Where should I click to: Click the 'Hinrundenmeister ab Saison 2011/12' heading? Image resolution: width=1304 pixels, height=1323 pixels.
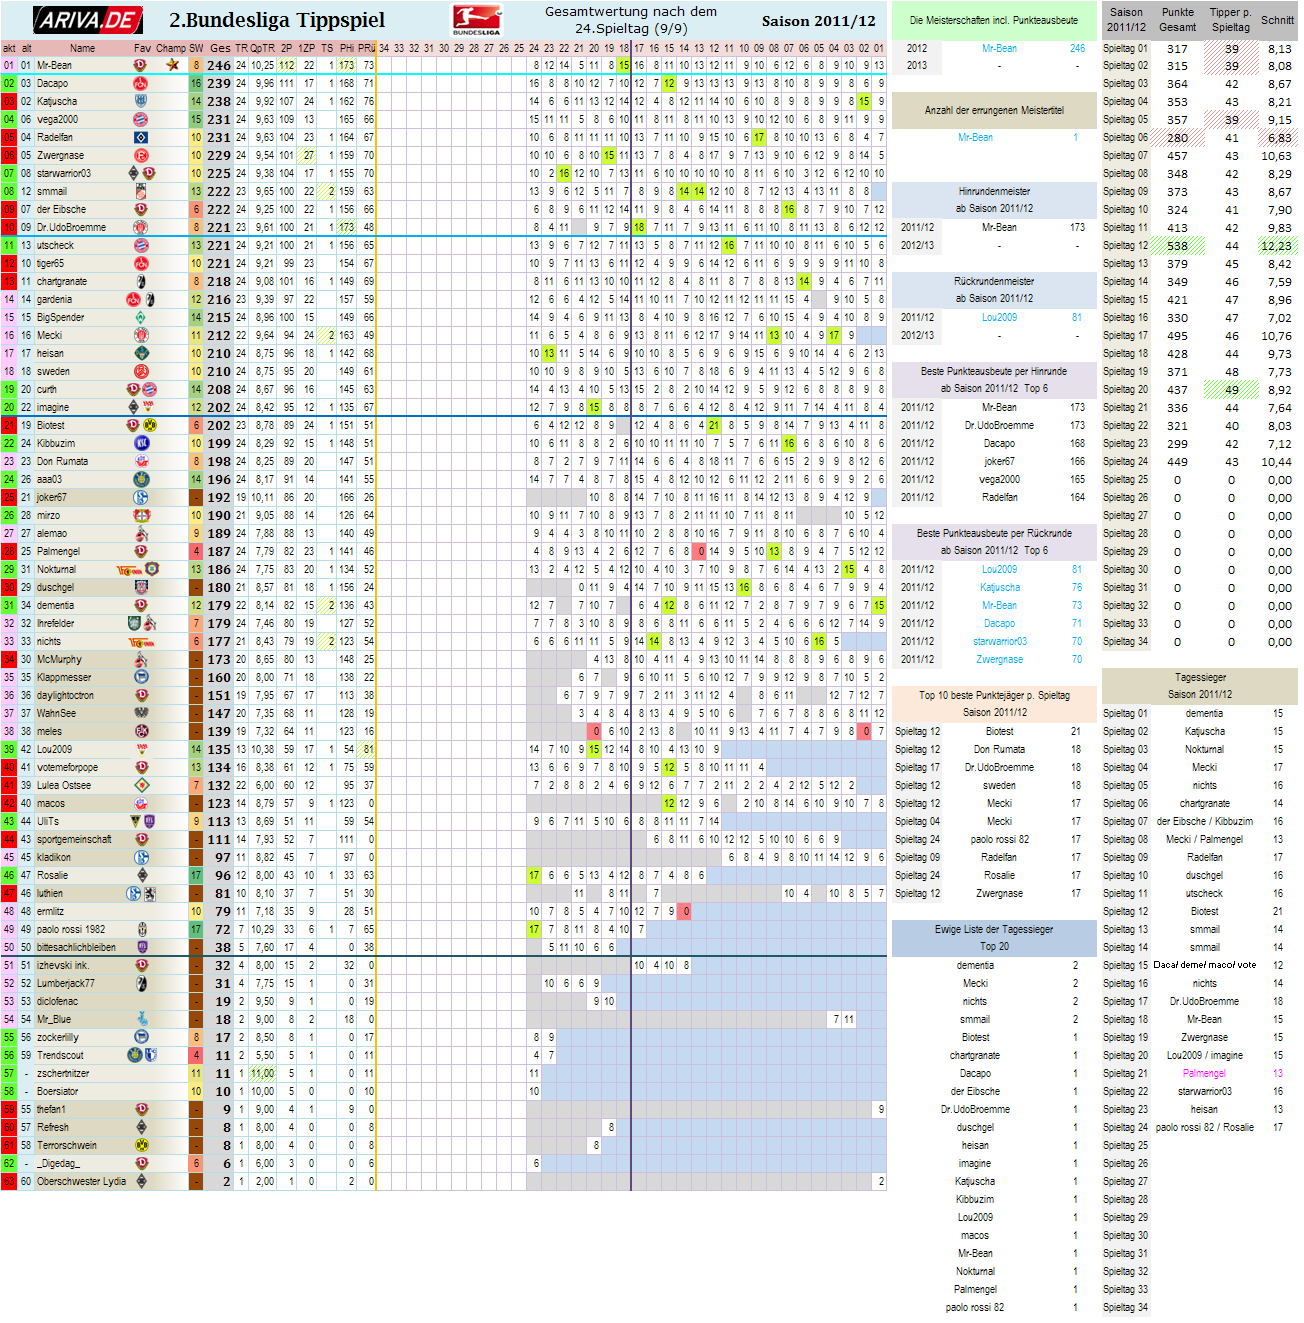(994, 200)
